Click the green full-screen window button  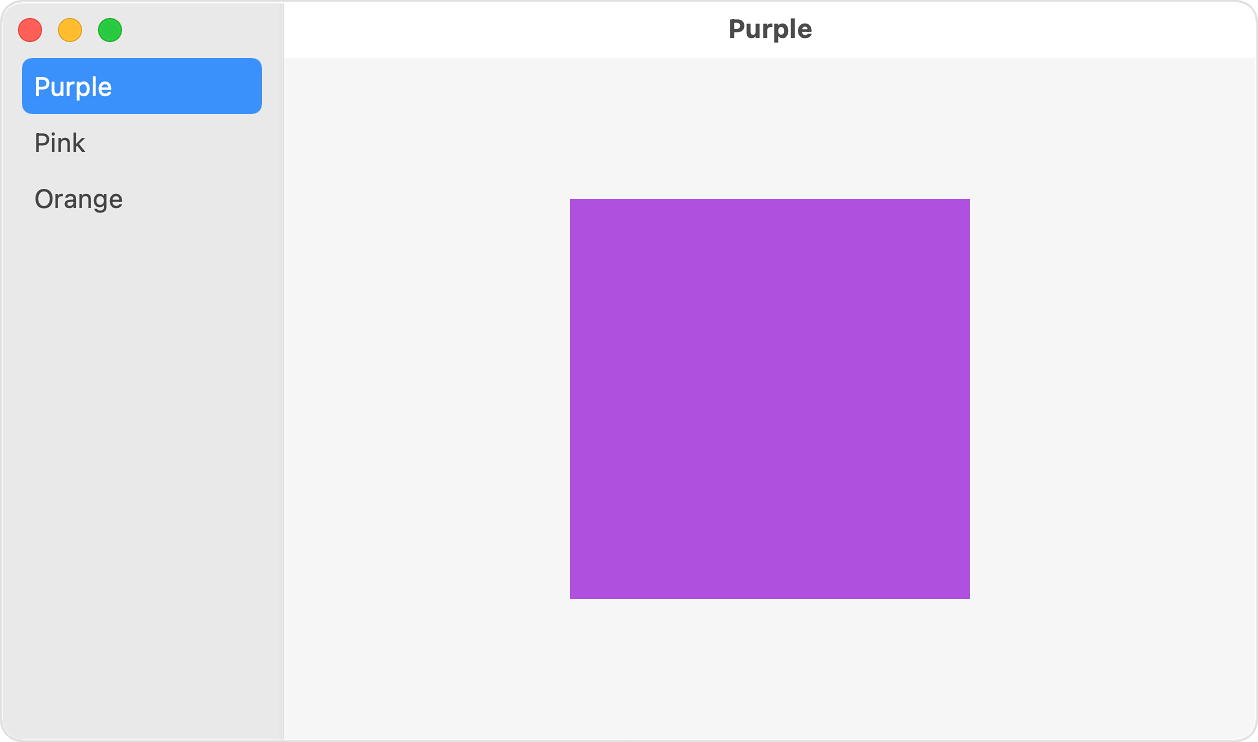tap(110, 30)
